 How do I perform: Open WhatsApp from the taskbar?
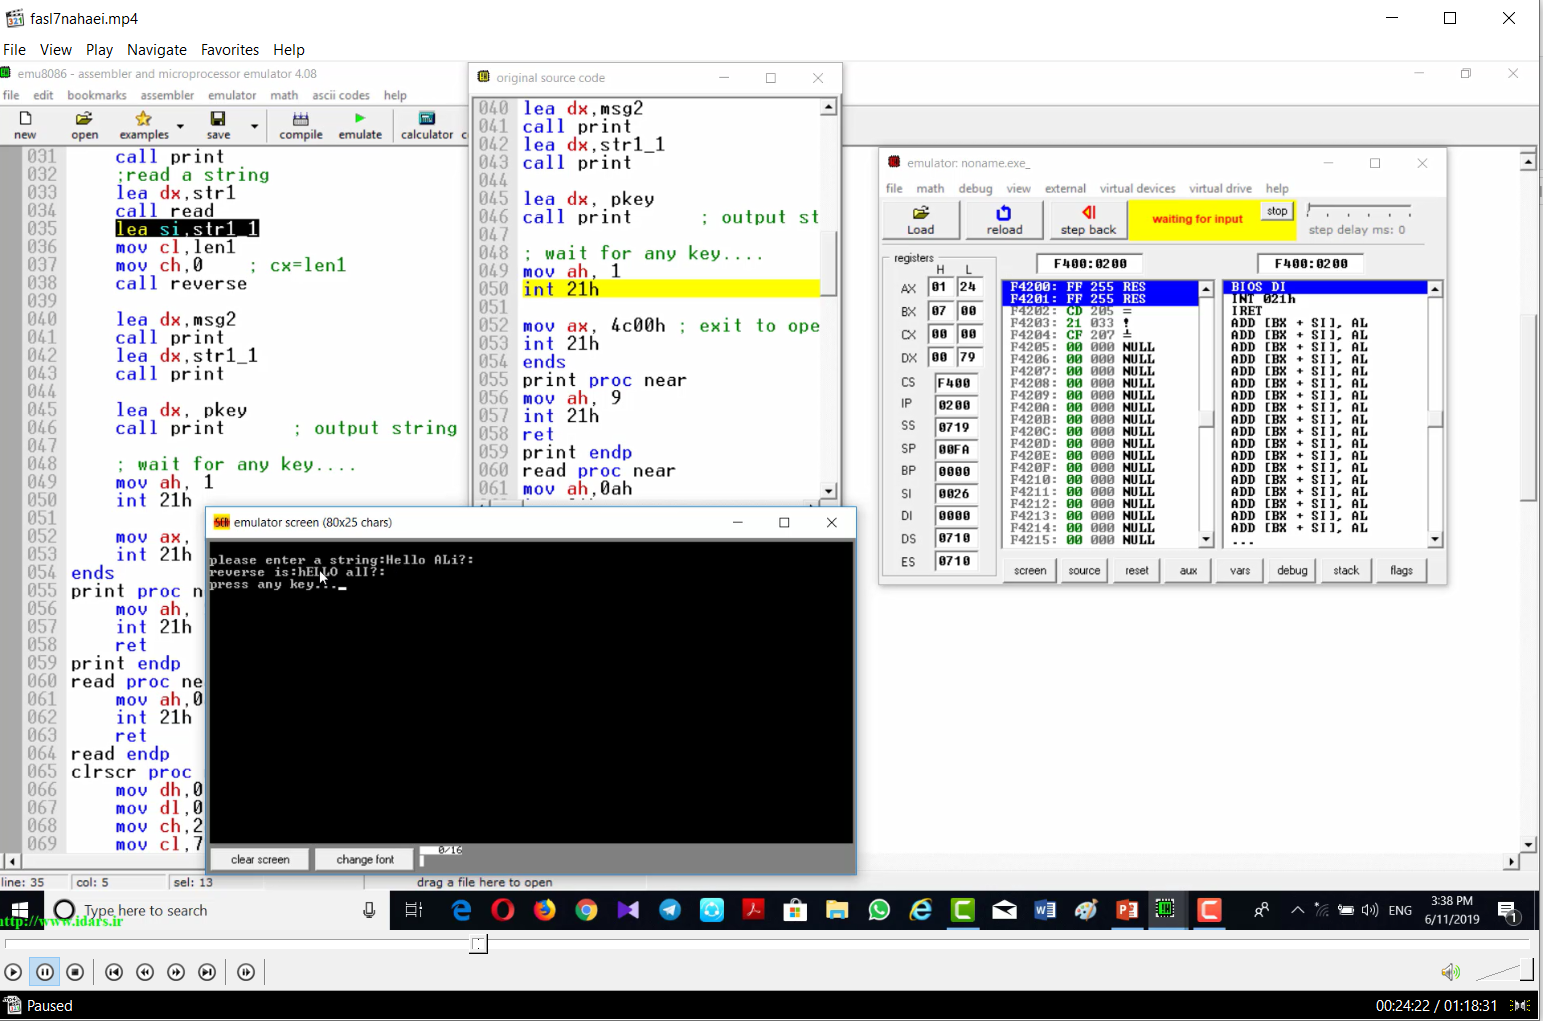(x=879, y=910)
